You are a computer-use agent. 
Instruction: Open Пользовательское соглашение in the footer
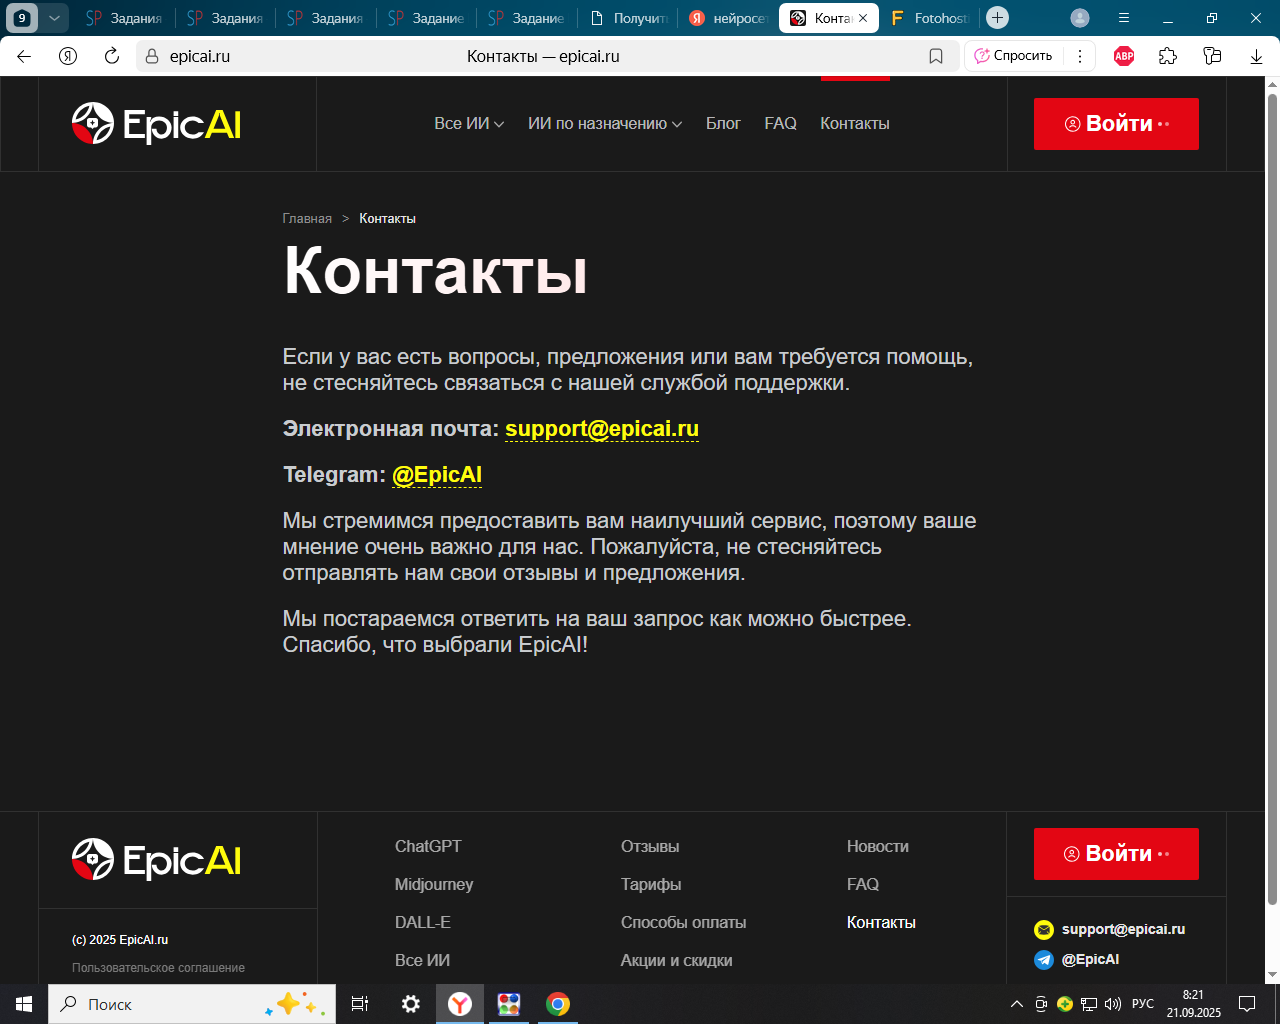[x=158, y=968]
